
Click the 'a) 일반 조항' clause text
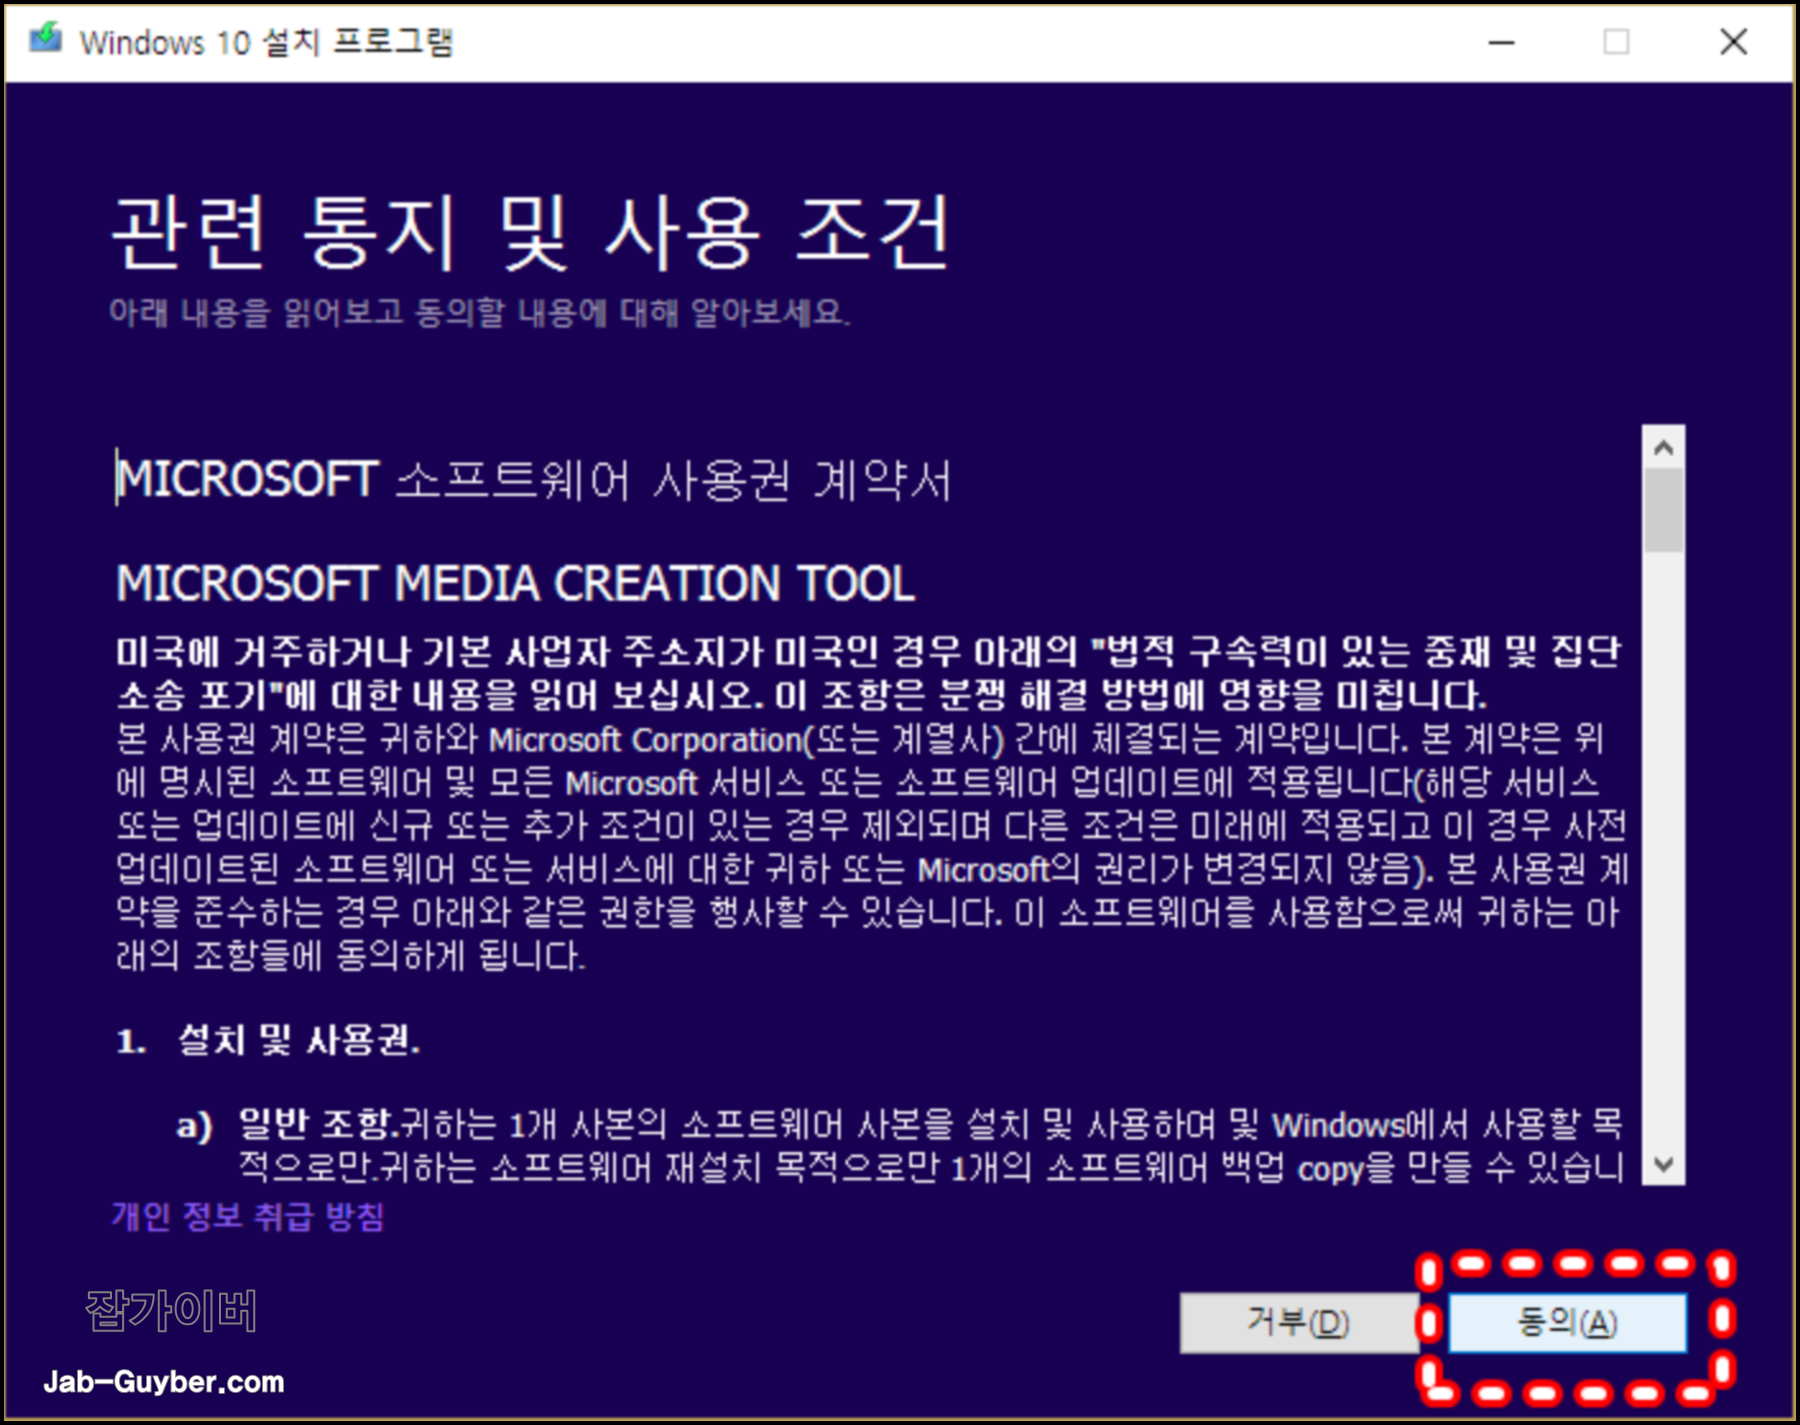pyautogui.click(x=900, y=1145)
